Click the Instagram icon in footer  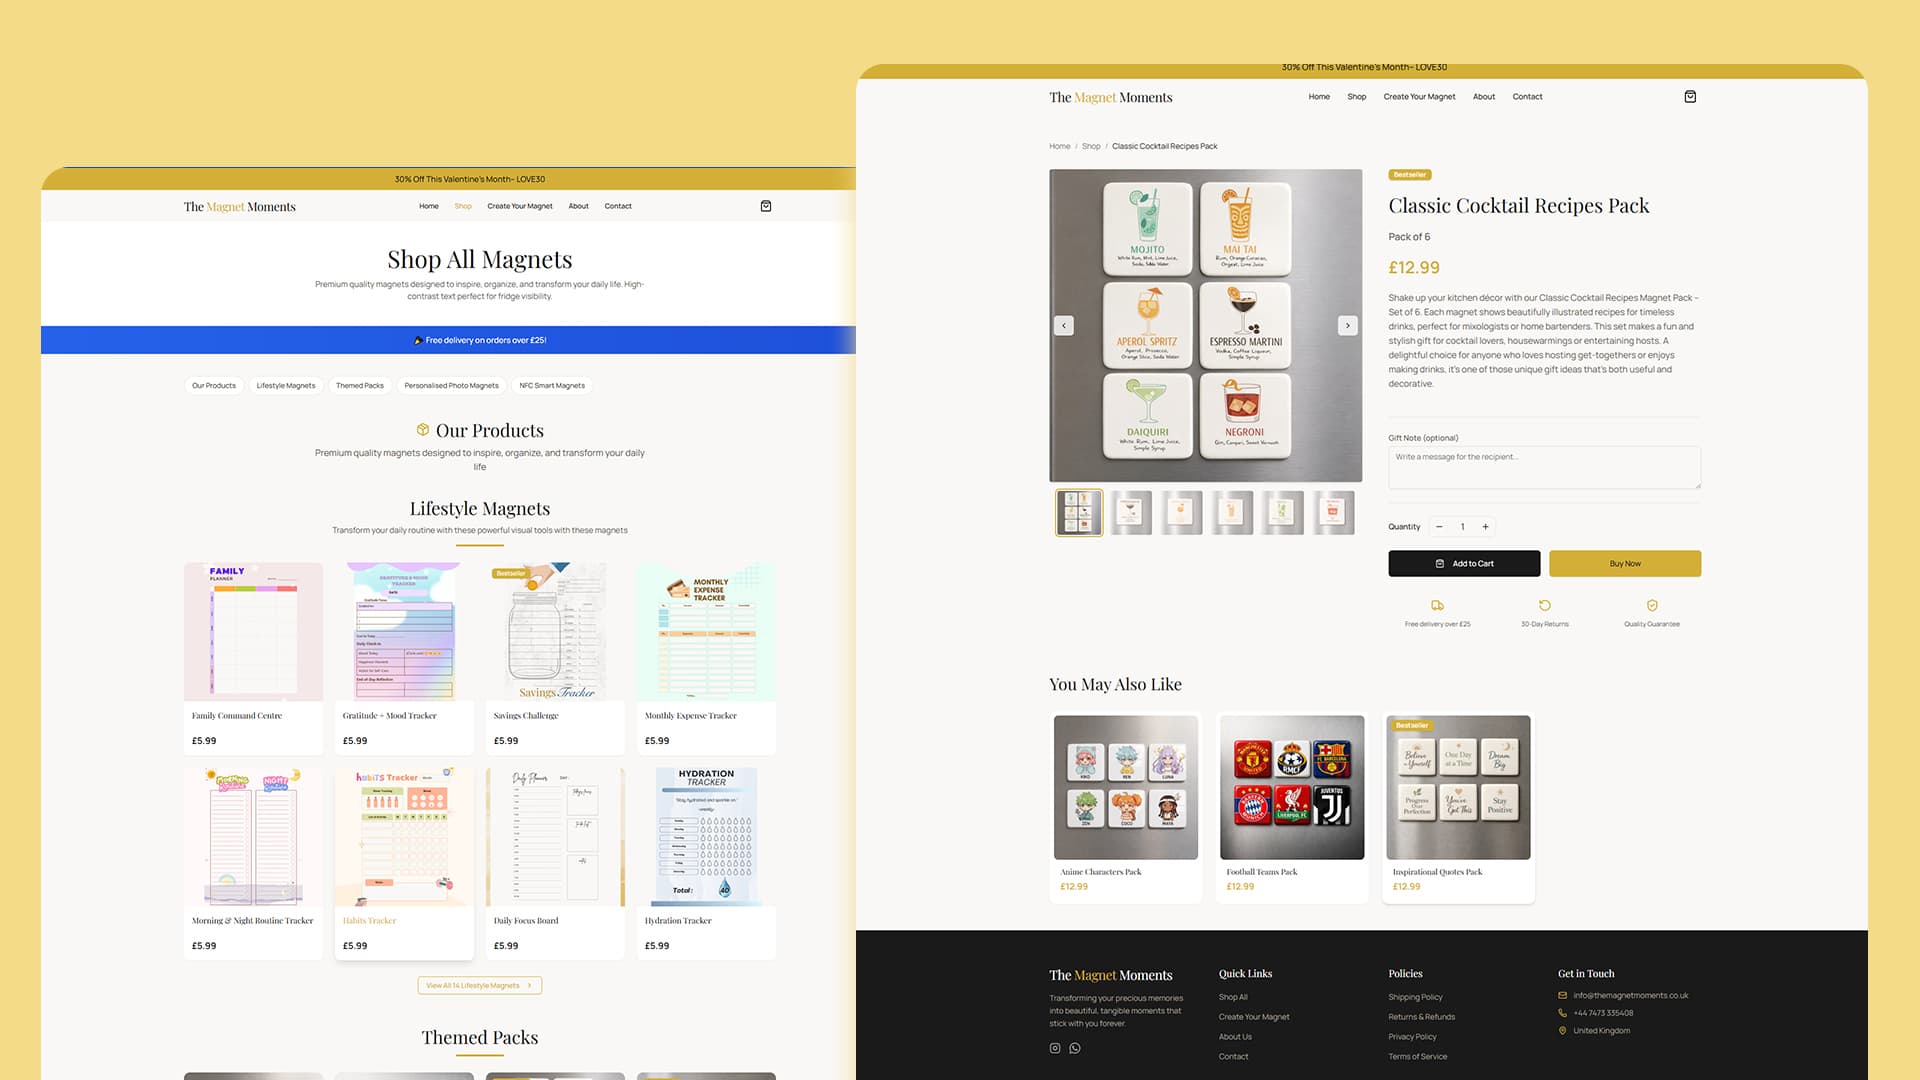(1055, 1048)
